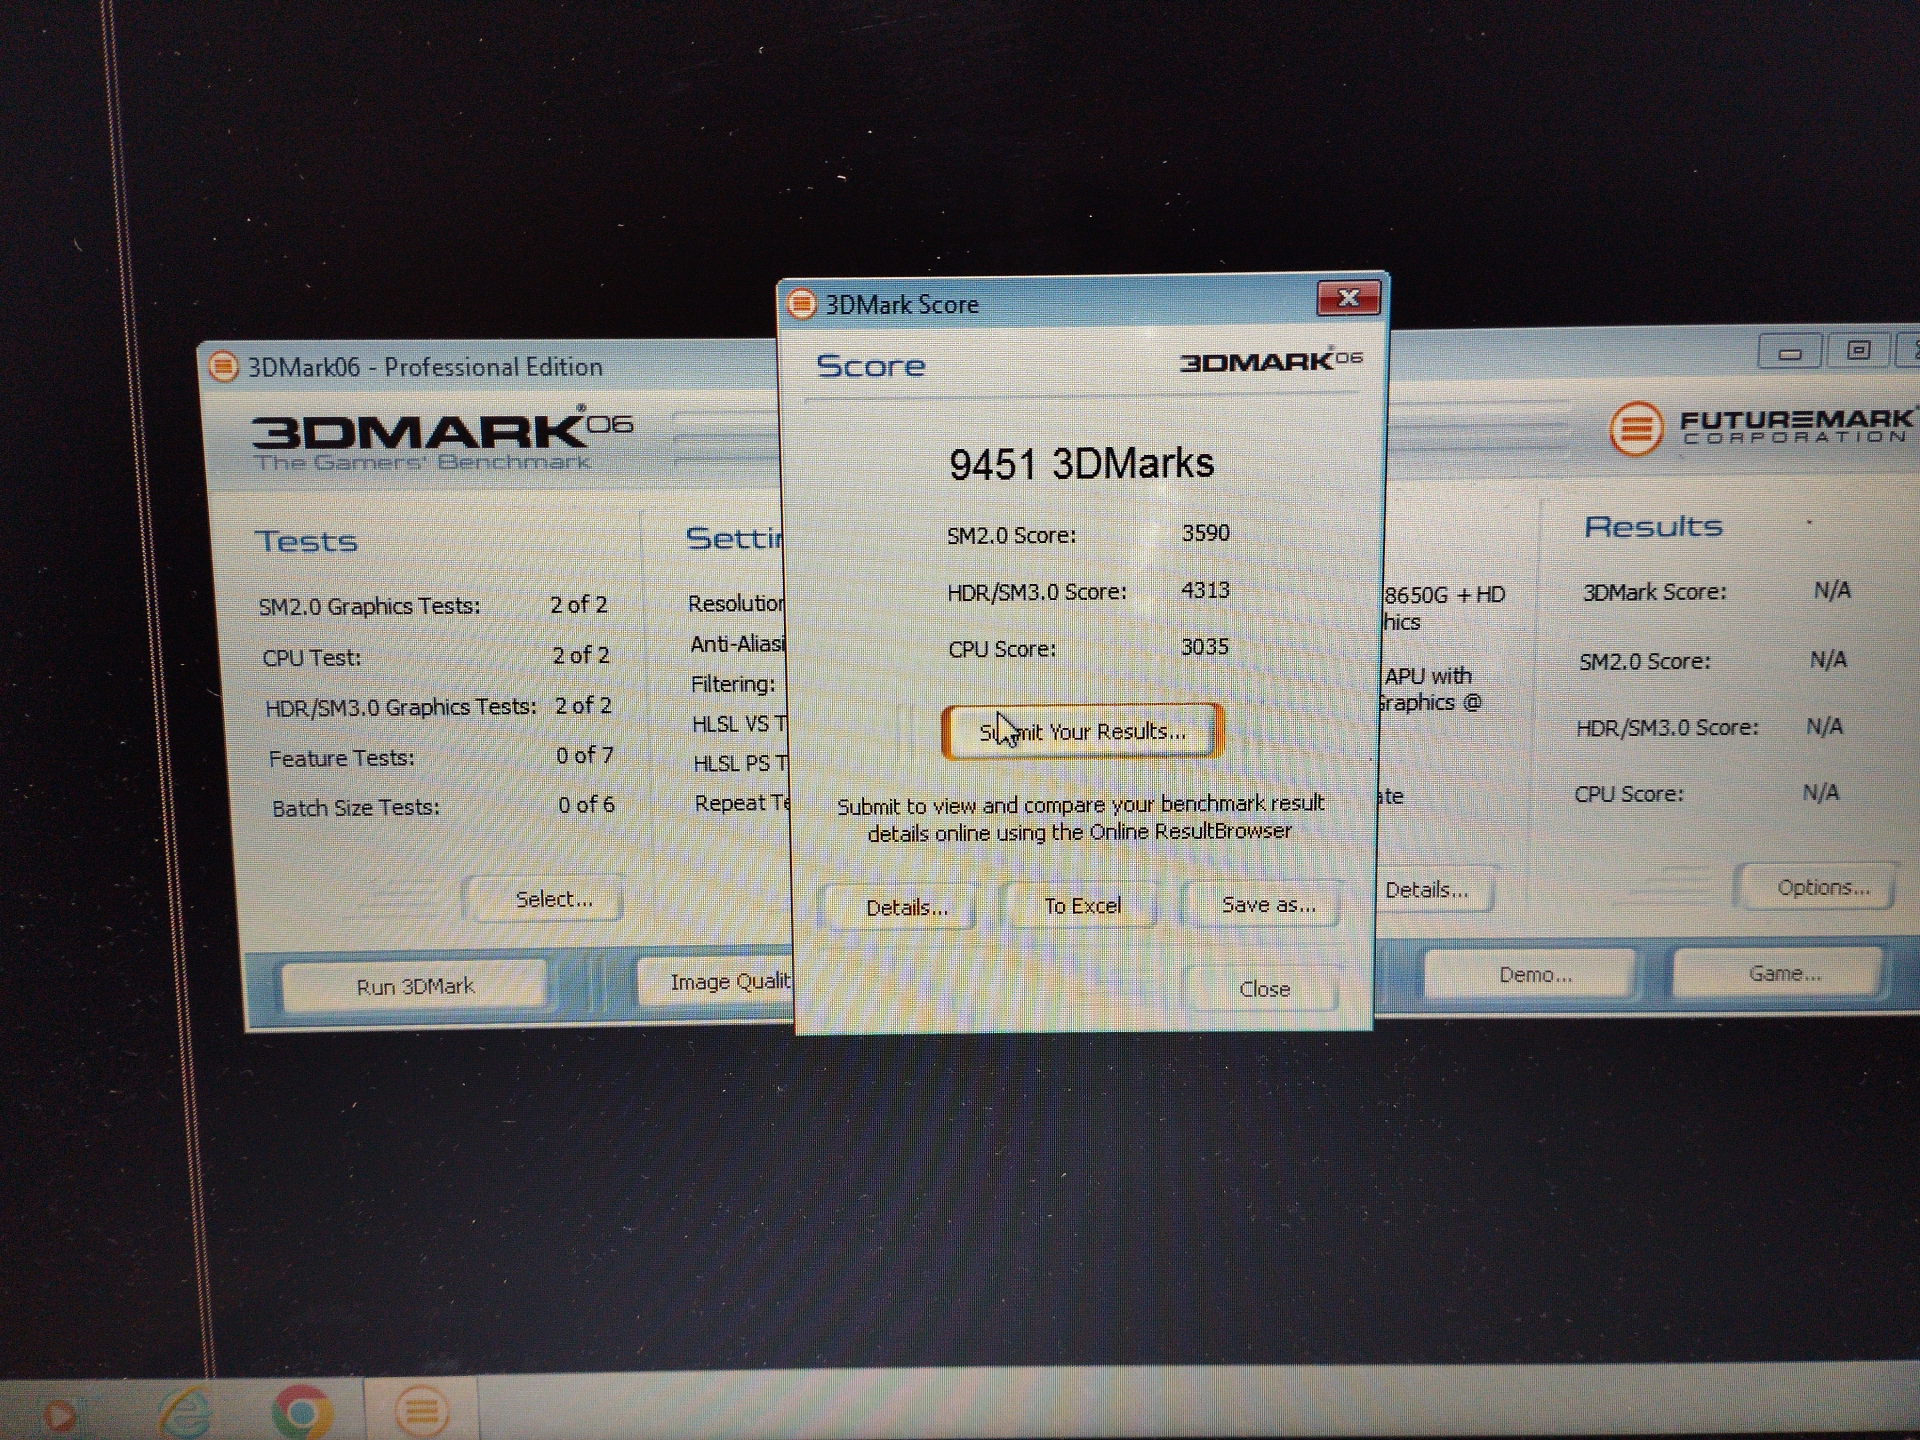Click SM2.0 Graphics Tests row in Tests
This screenshot has height=1440, width=1920.
(433, 605)
